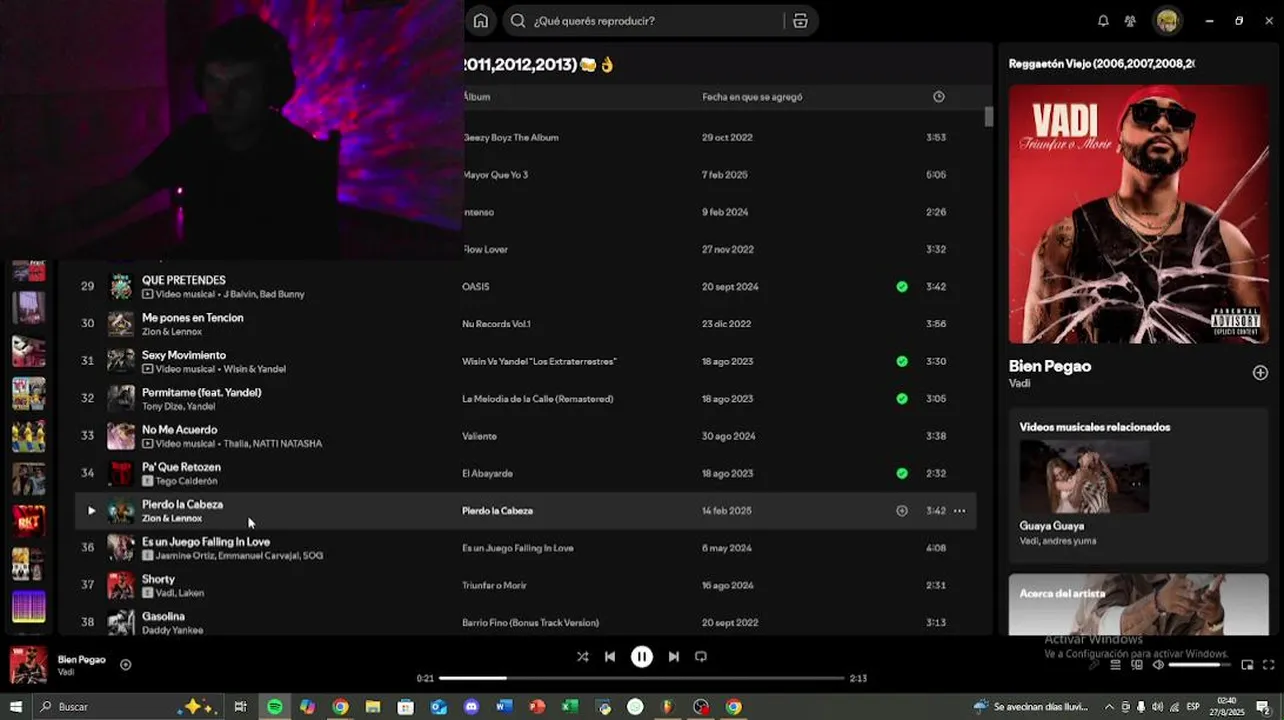The height and width of the screenshot is (720, 1284).
Task: Toggle green check for Sexy Movimiento
Action: (902, 362)
